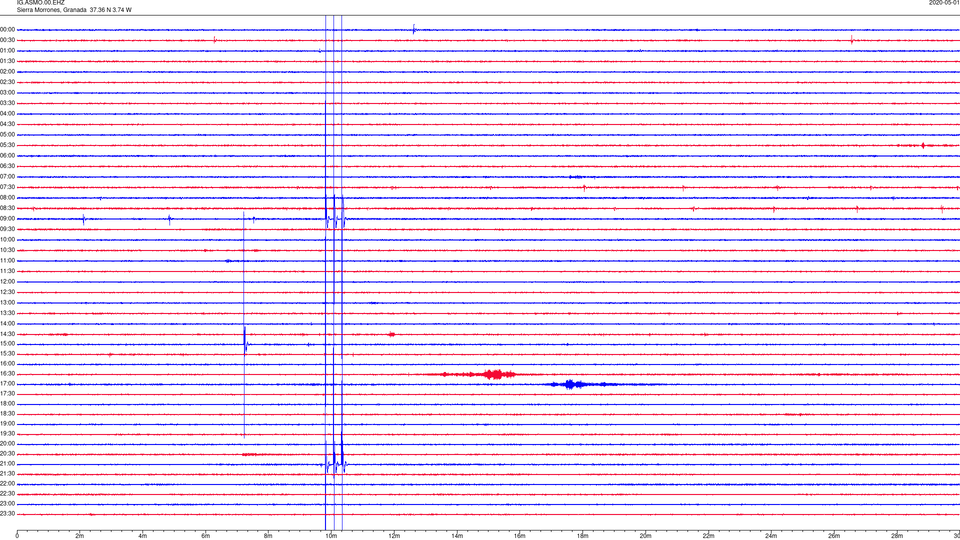Click the 6m tick on the minute axis

point(206,536)
